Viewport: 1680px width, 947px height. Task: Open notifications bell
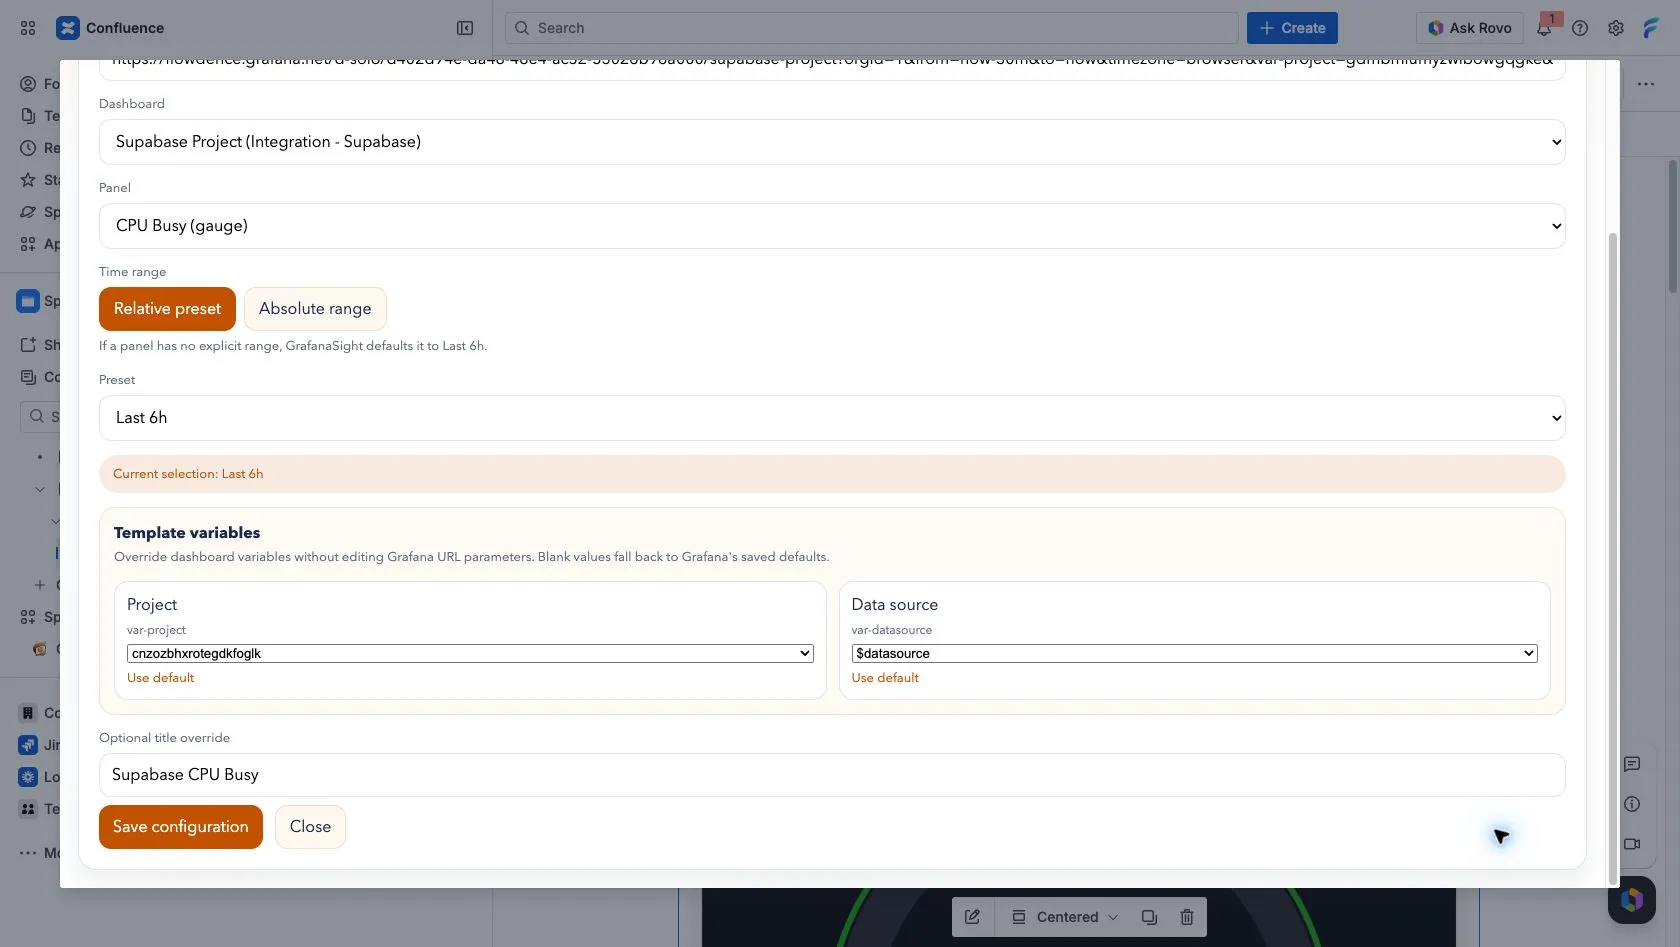[x=1544, y=28]
